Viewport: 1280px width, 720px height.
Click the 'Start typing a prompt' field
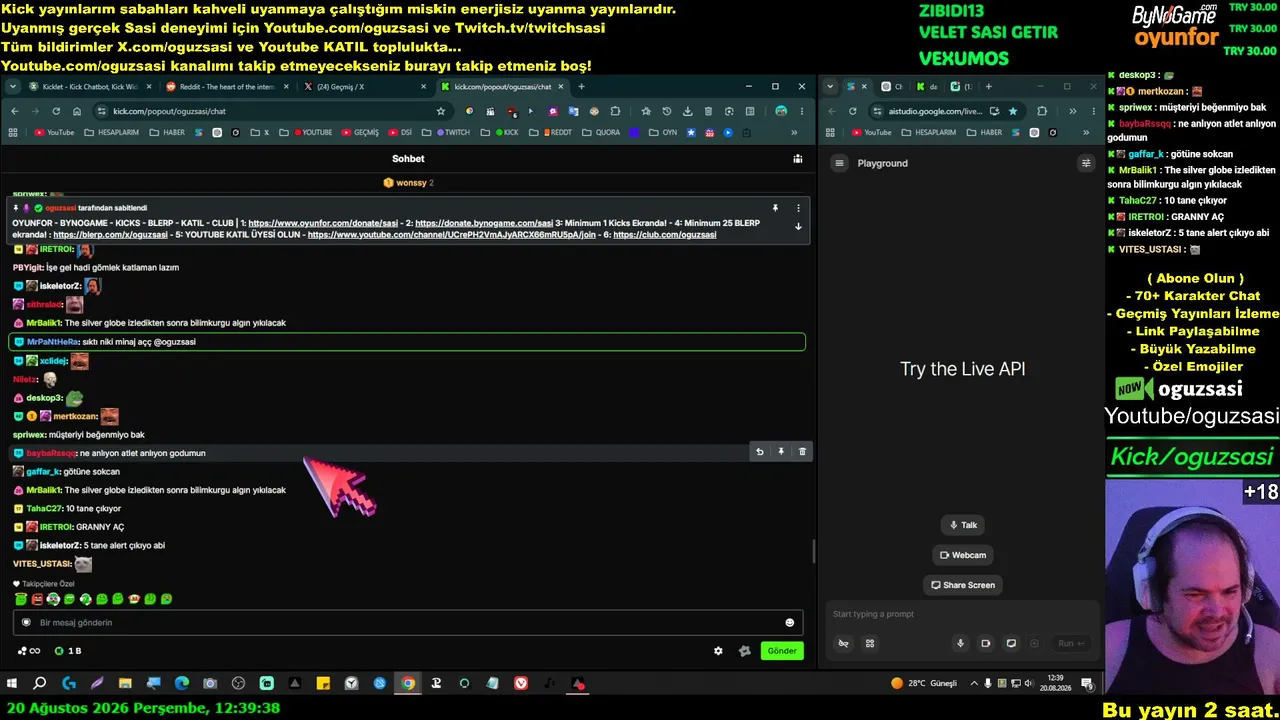point(961,614)
